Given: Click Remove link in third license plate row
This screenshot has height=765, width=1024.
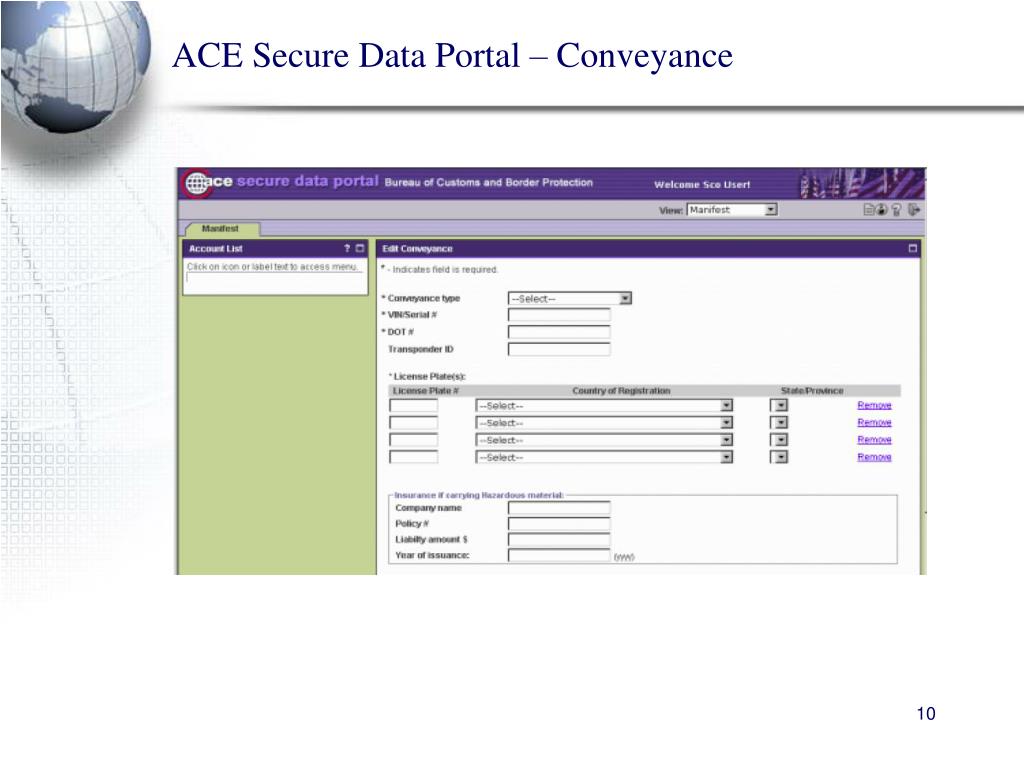Looking at the screenshot, I should coord(874,440).
